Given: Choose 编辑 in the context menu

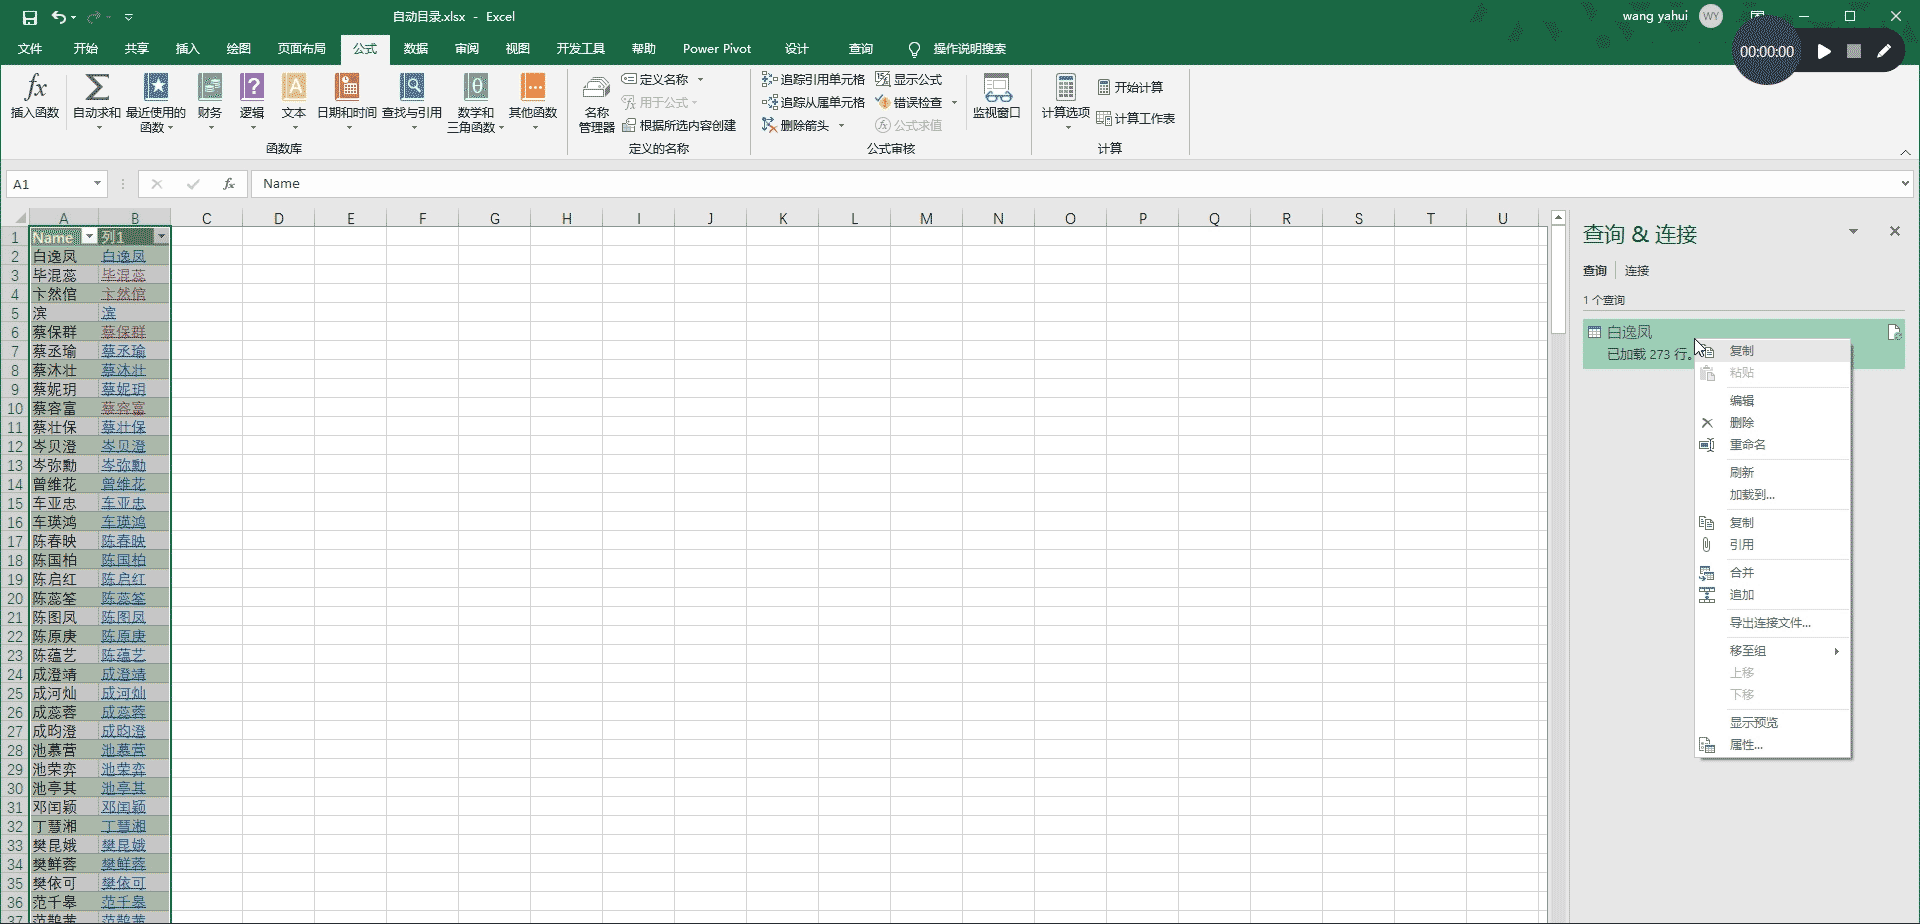Looking at the screenshot, I should (1773, 401).
